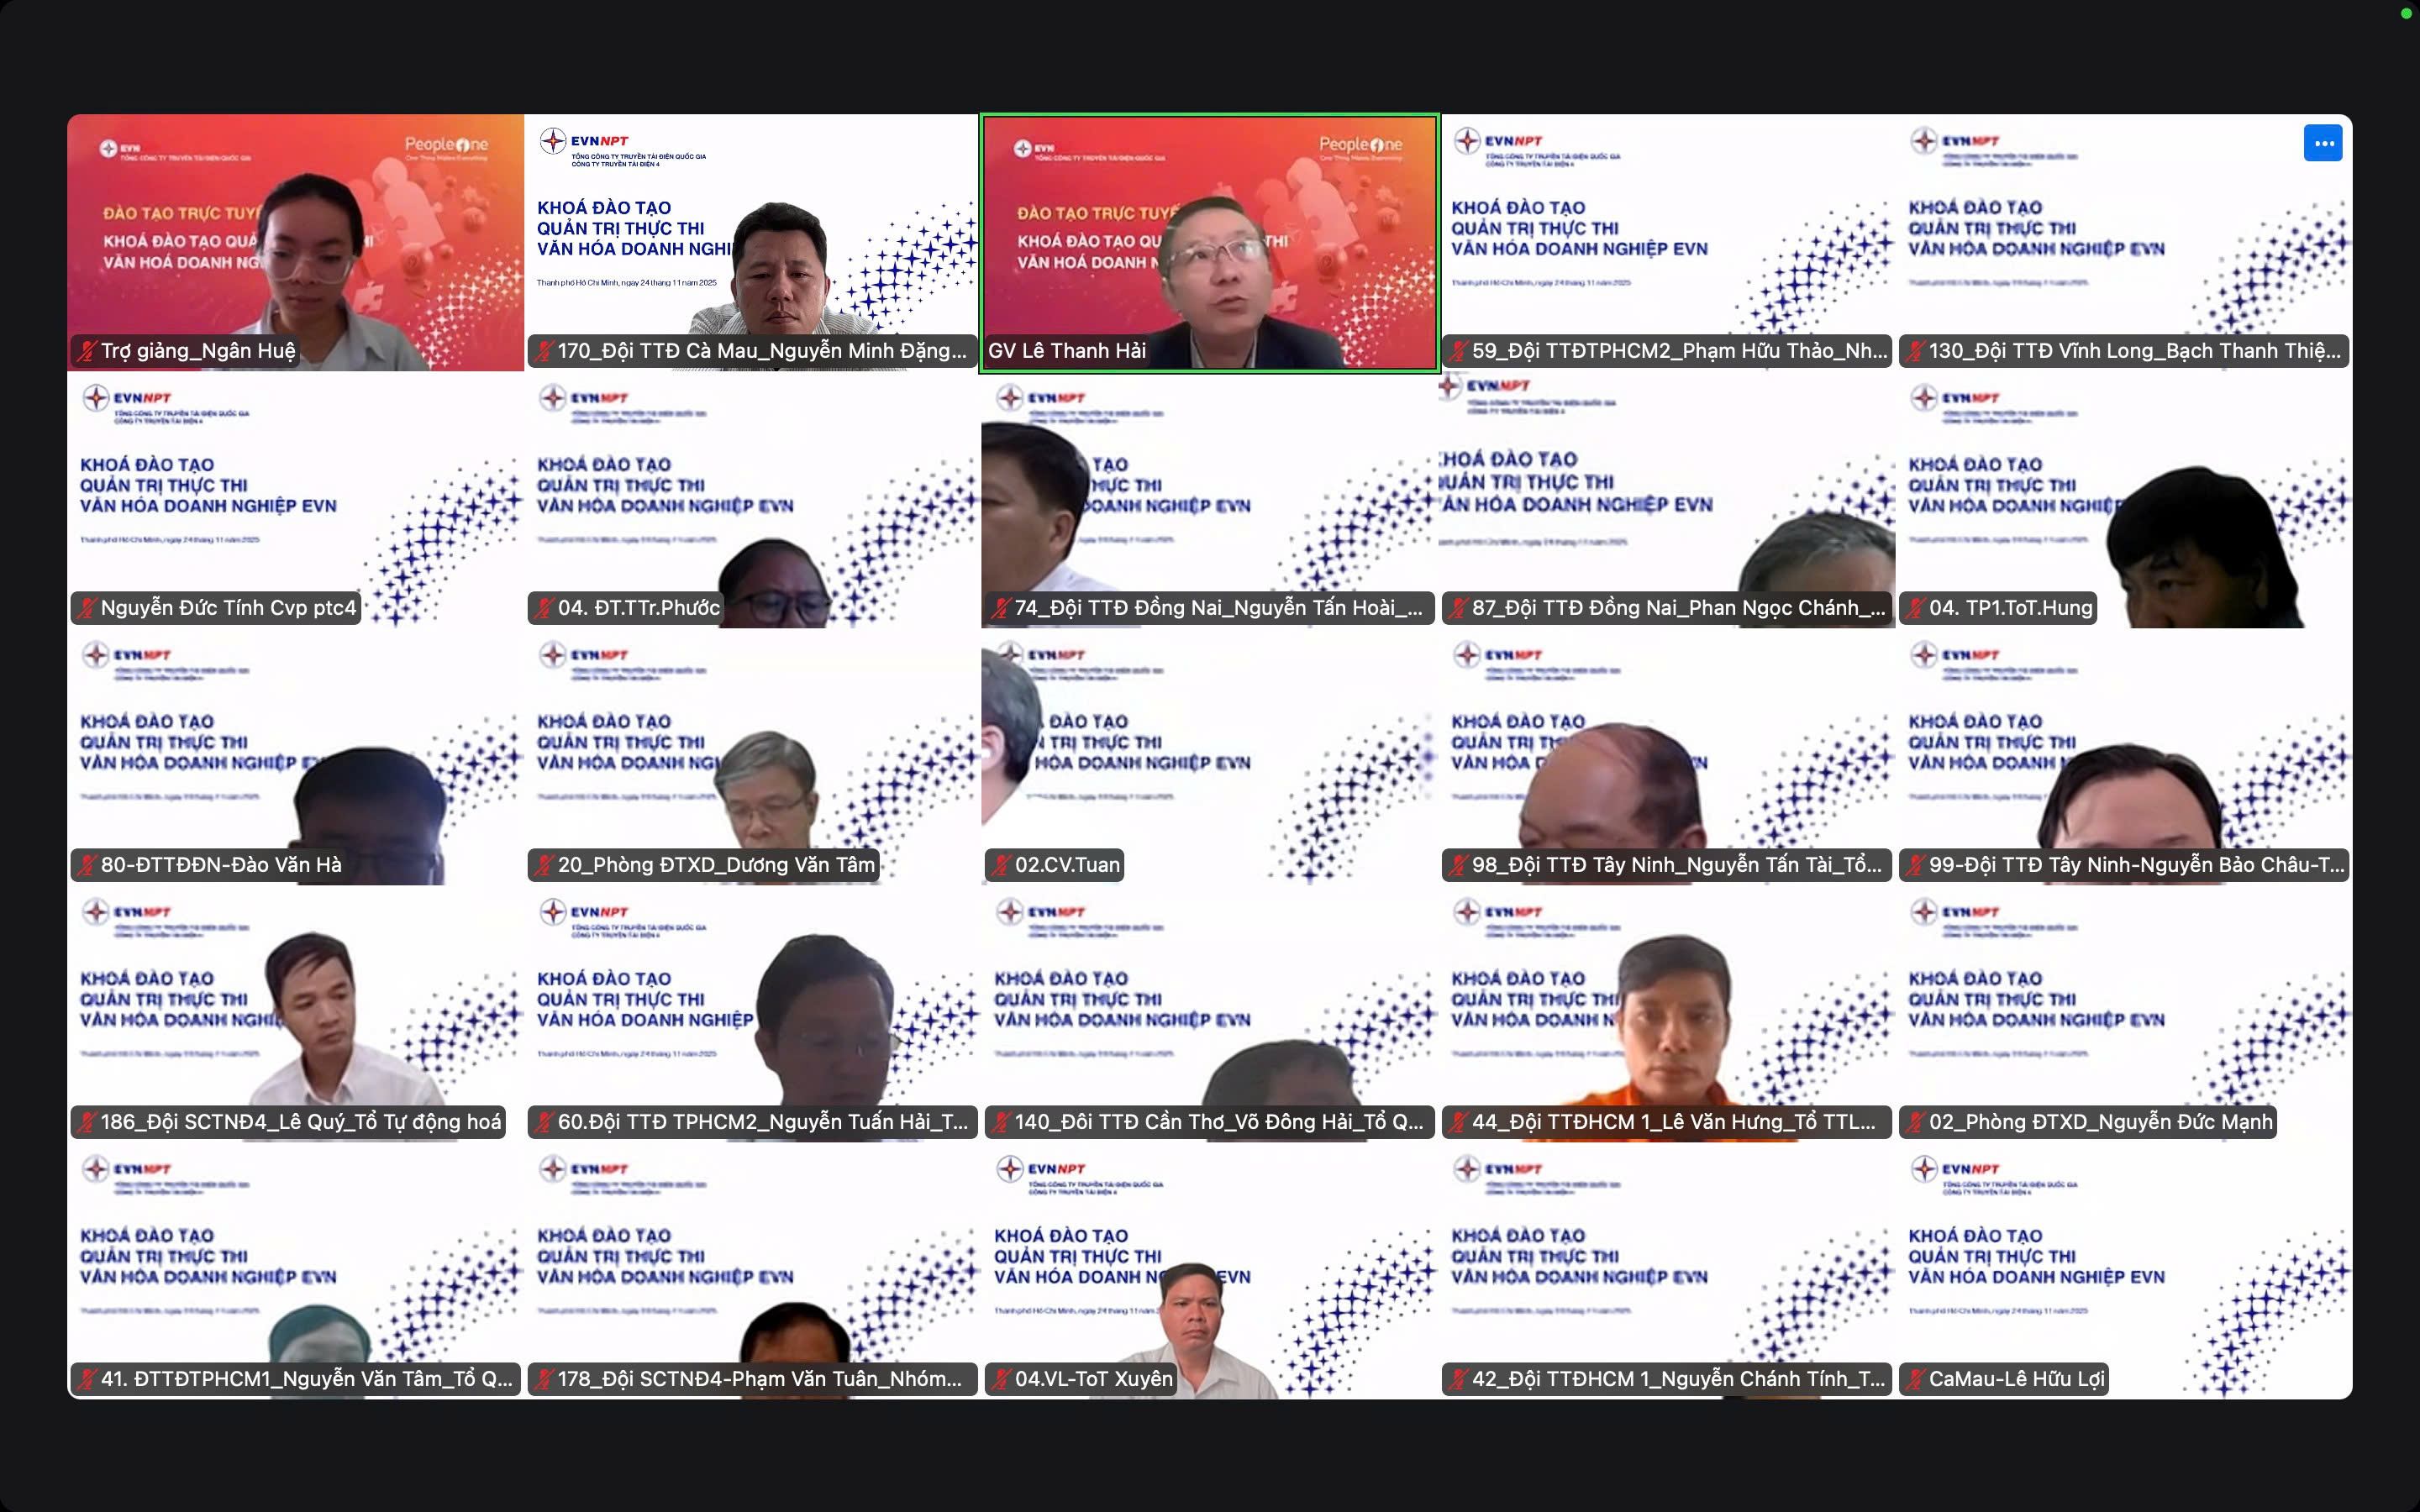Click muted mic icon beside 04.VL-ToT Xuyên
Screen dimensions: 2420x1512
(x=1001, y=1379)
